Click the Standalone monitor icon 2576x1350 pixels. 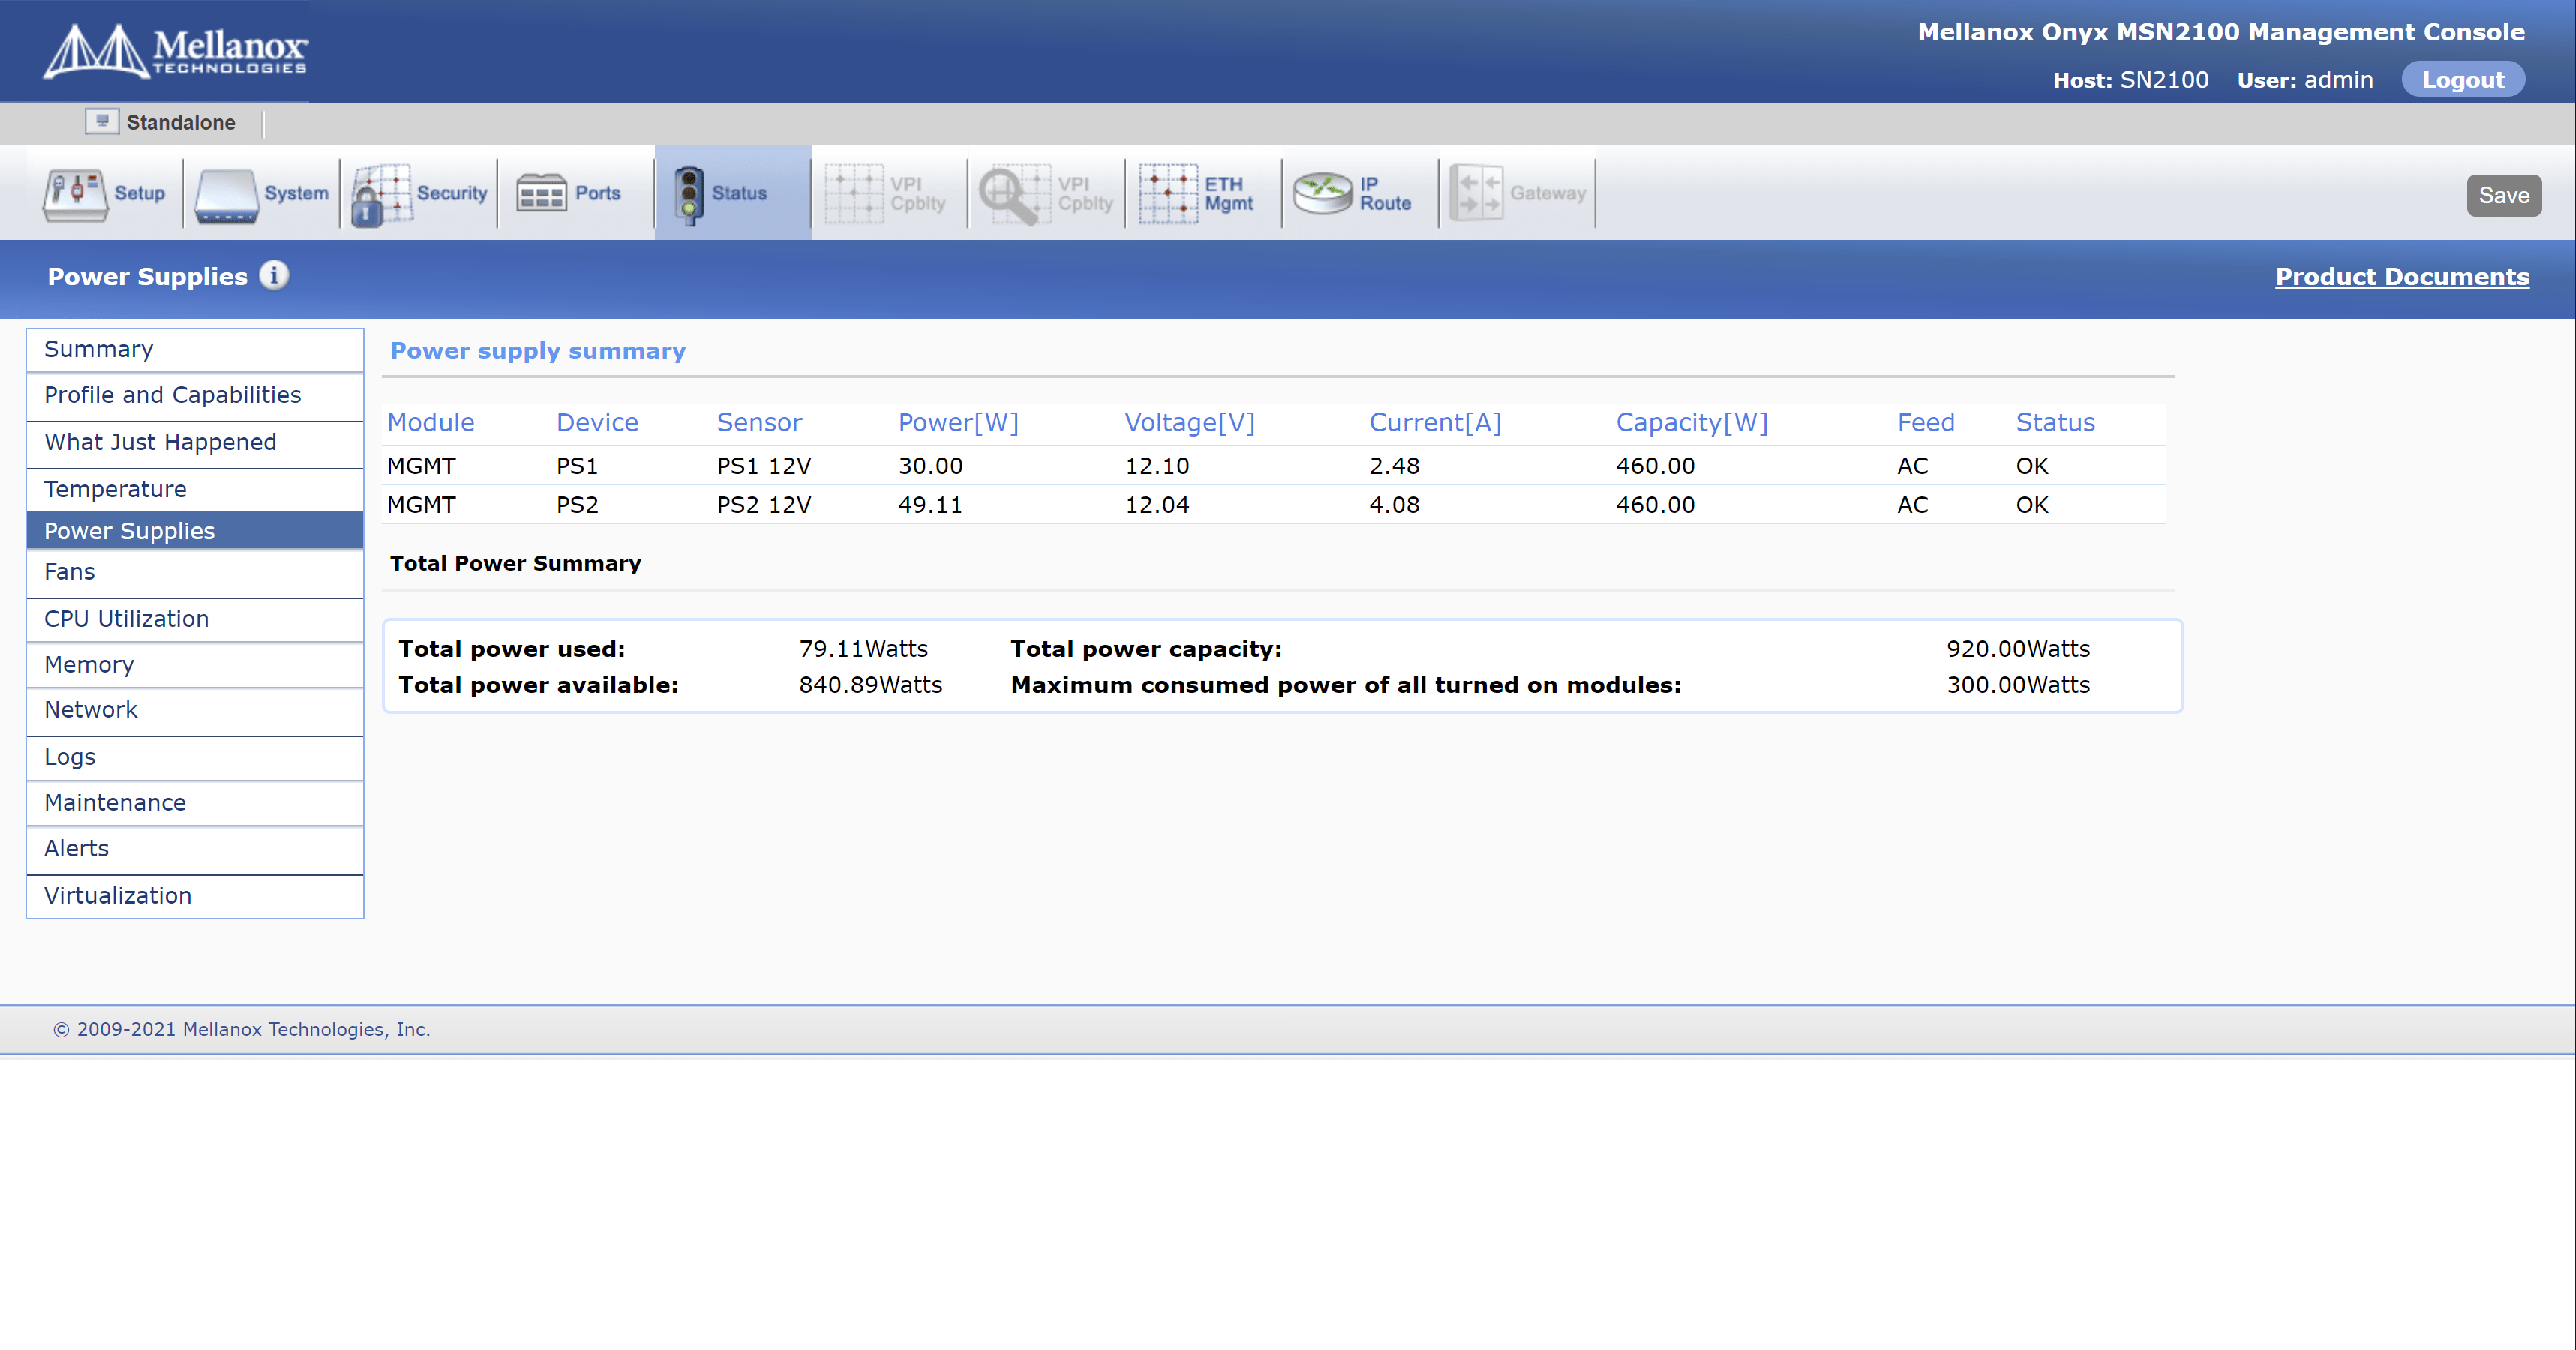coord(101,122)
